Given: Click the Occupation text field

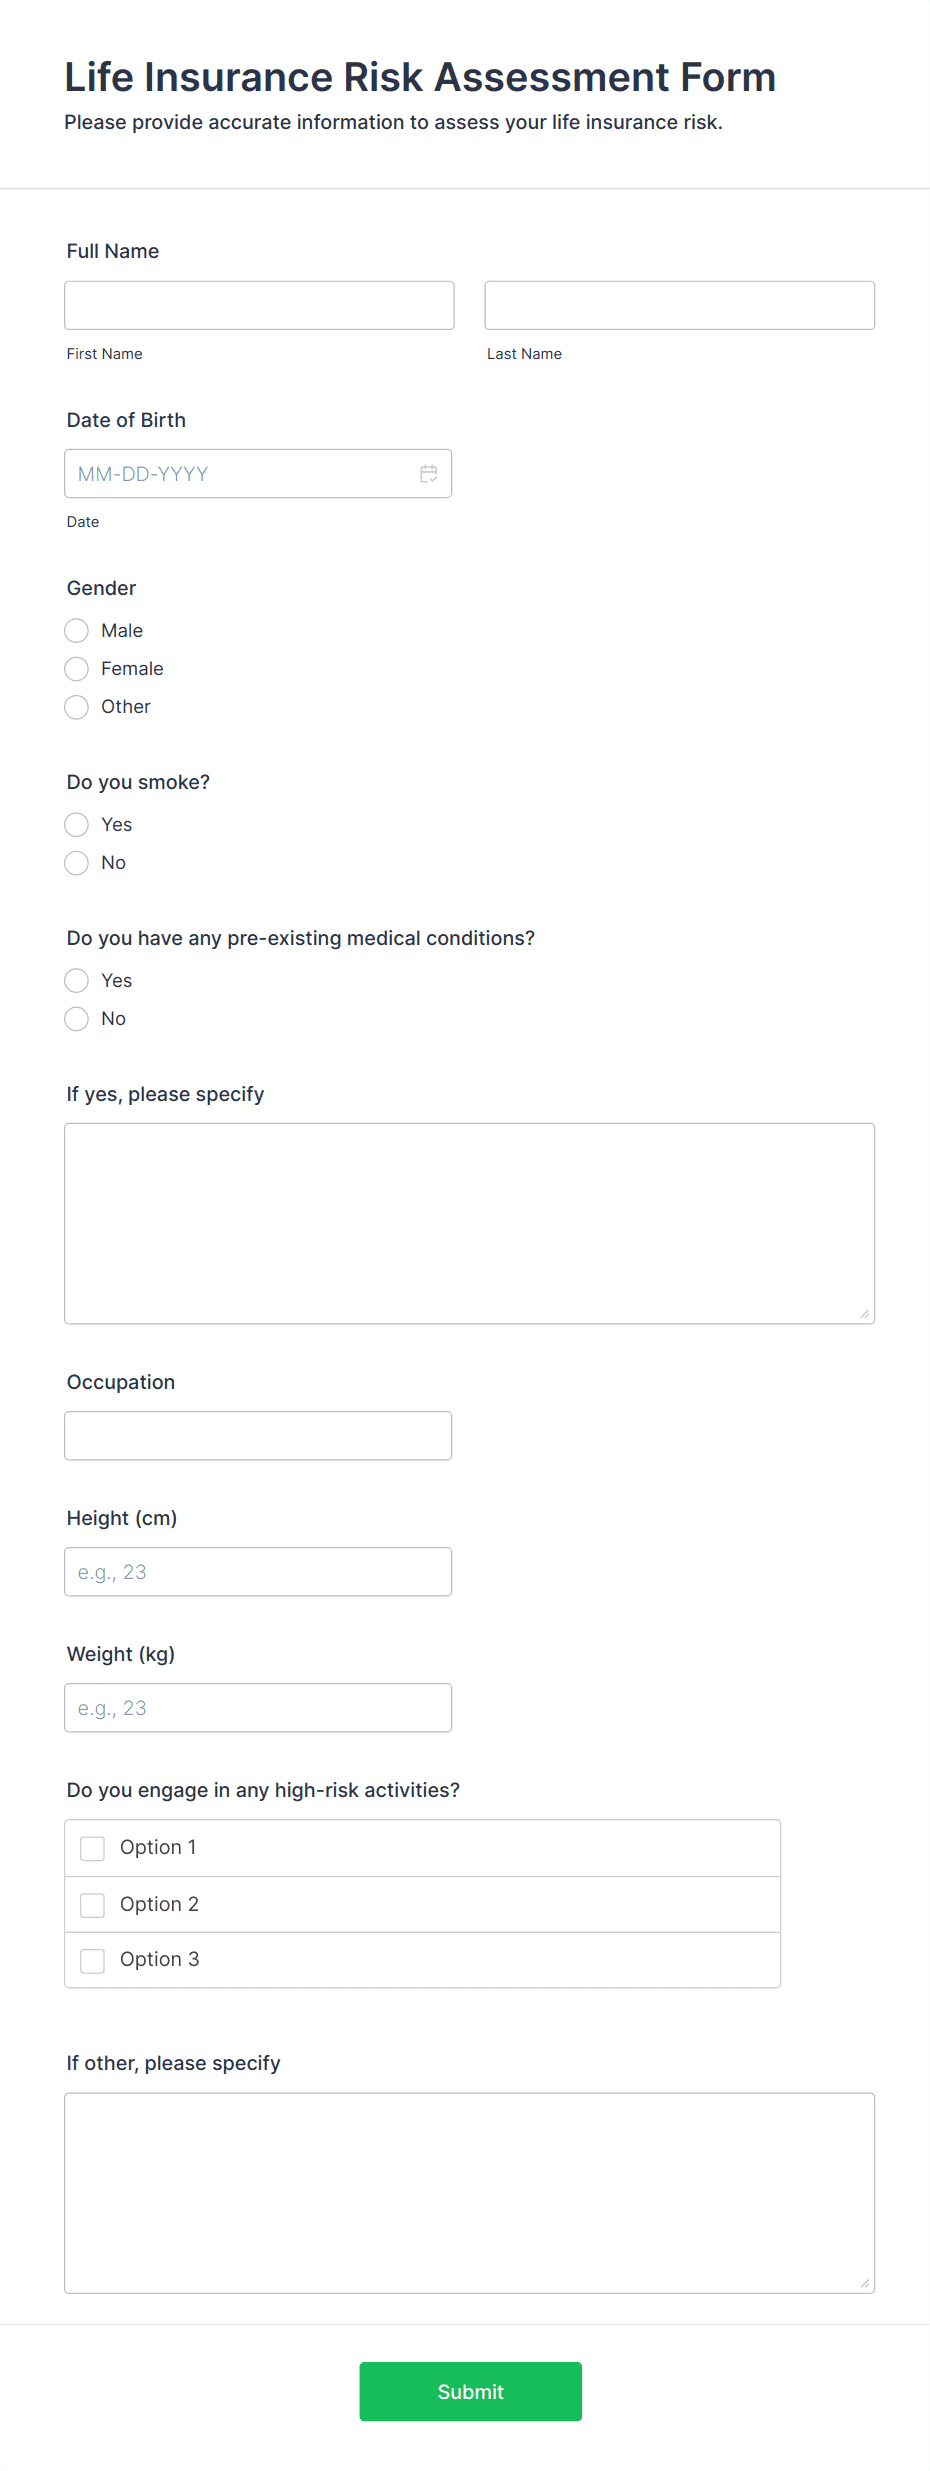Looking at the screenshot, I should [258, 1435].
